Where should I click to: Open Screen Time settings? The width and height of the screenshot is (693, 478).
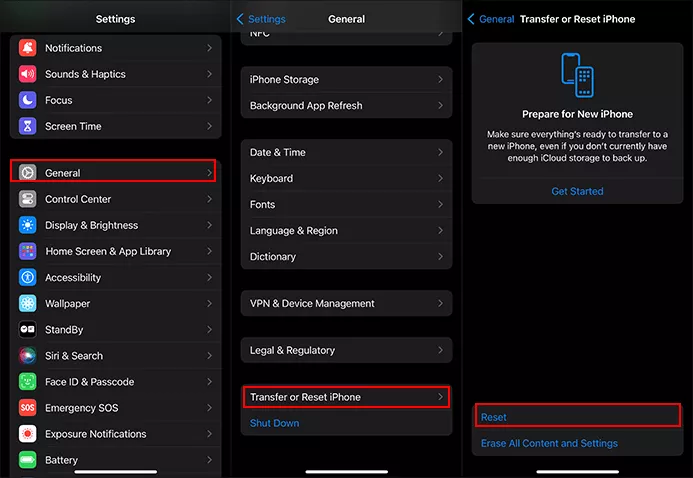(x=115, y=126)
